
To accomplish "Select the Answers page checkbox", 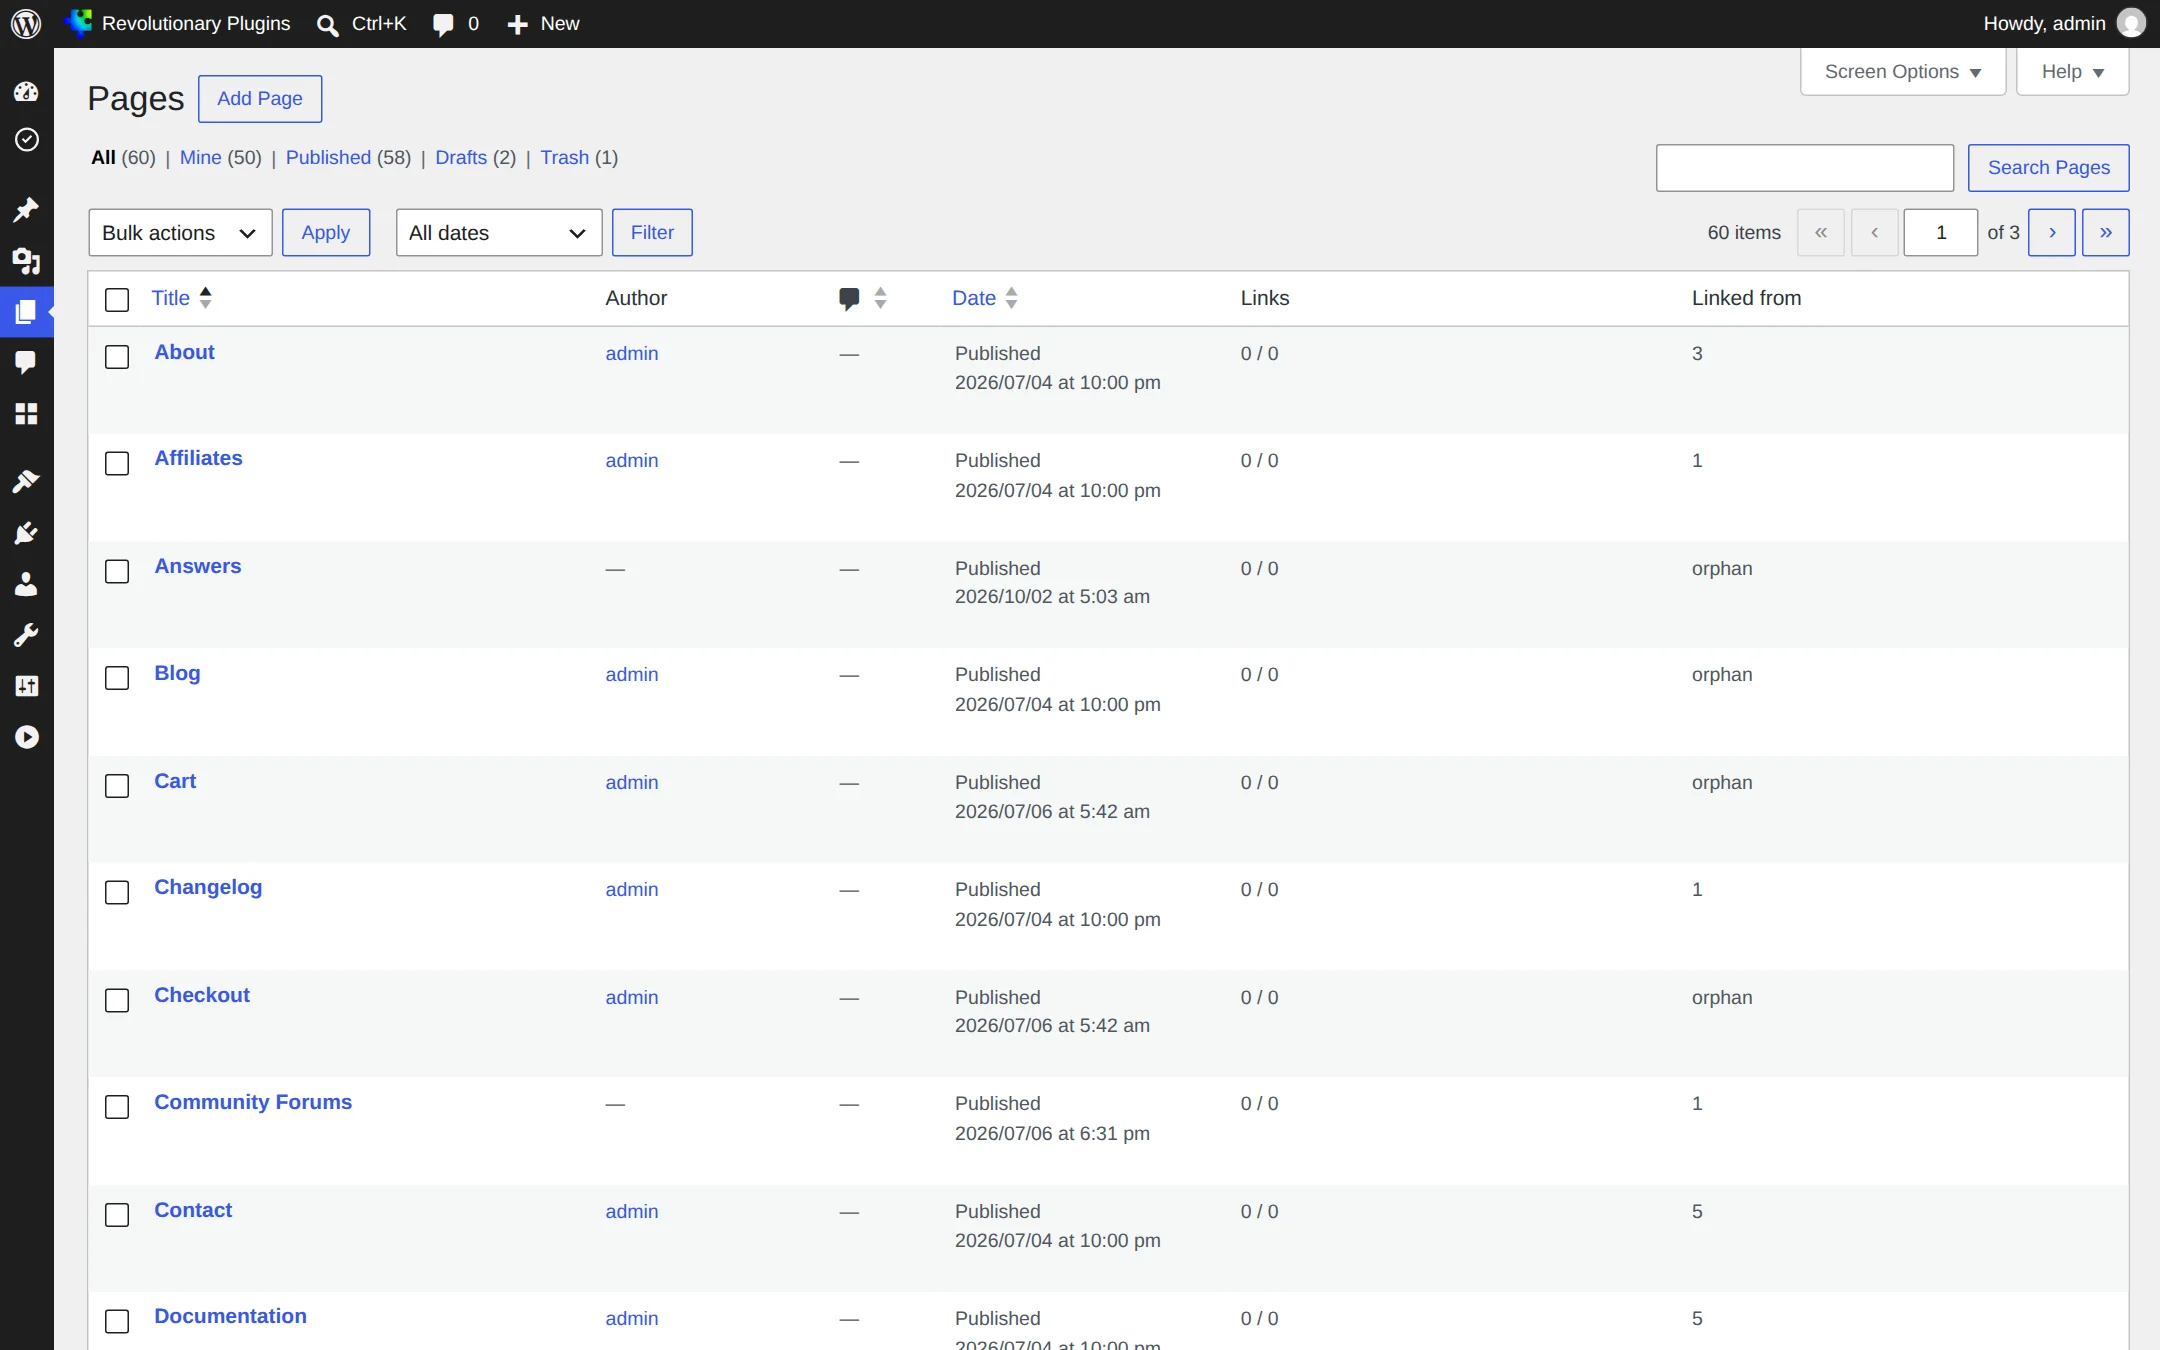I will [117, 571].
